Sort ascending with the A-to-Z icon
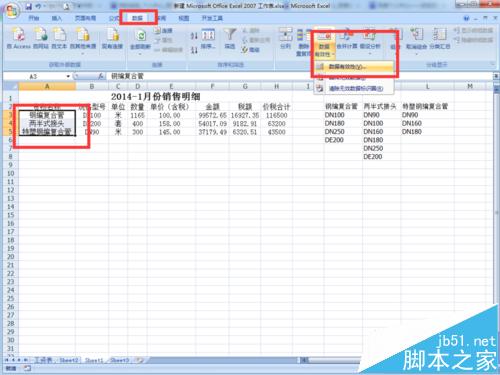 pos(194,35)
